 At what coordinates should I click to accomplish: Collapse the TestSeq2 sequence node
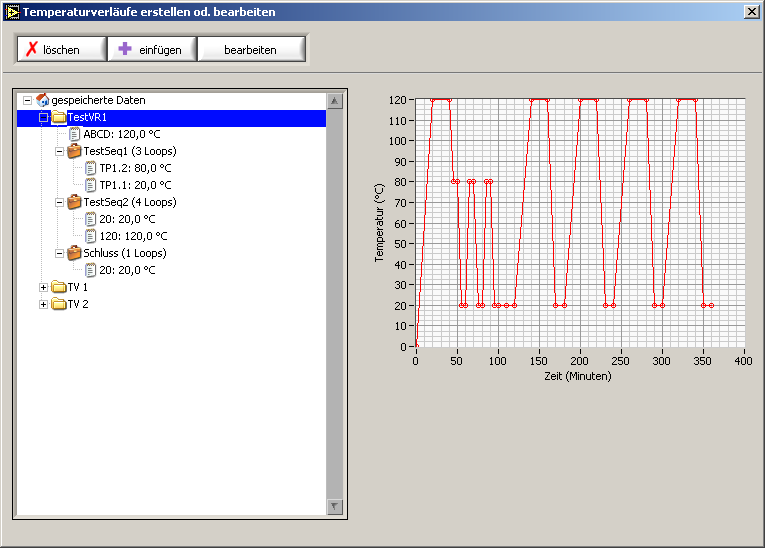pyautogui.click(x=59, y=202)
